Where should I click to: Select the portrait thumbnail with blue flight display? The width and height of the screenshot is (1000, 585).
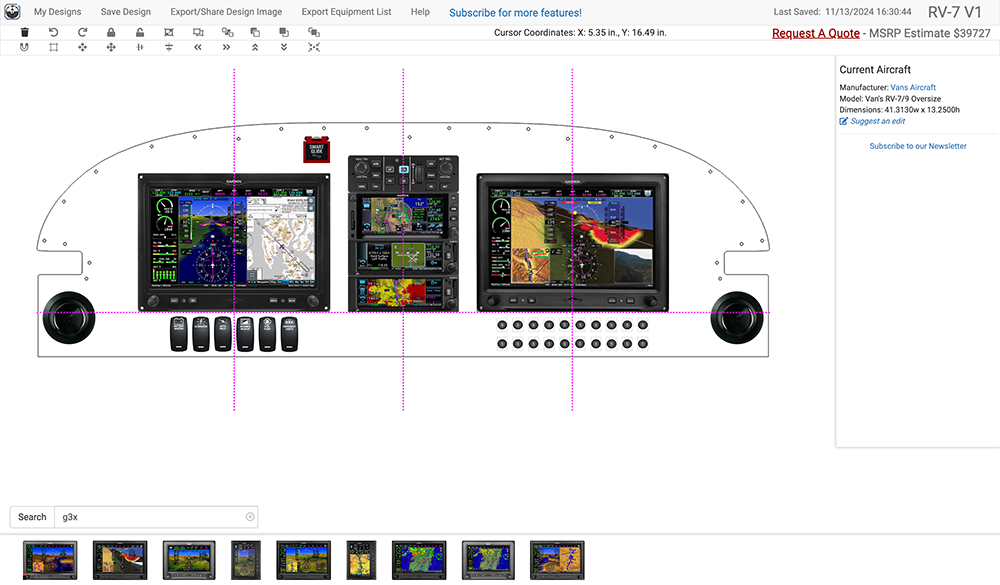[x=246, y=560]
